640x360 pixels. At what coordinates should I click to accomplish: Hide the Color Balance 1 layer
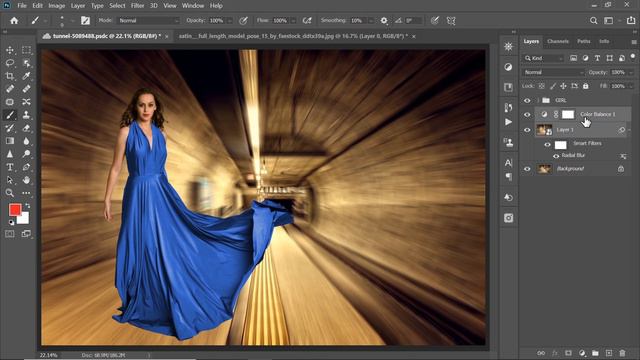(x=527, y=115)
